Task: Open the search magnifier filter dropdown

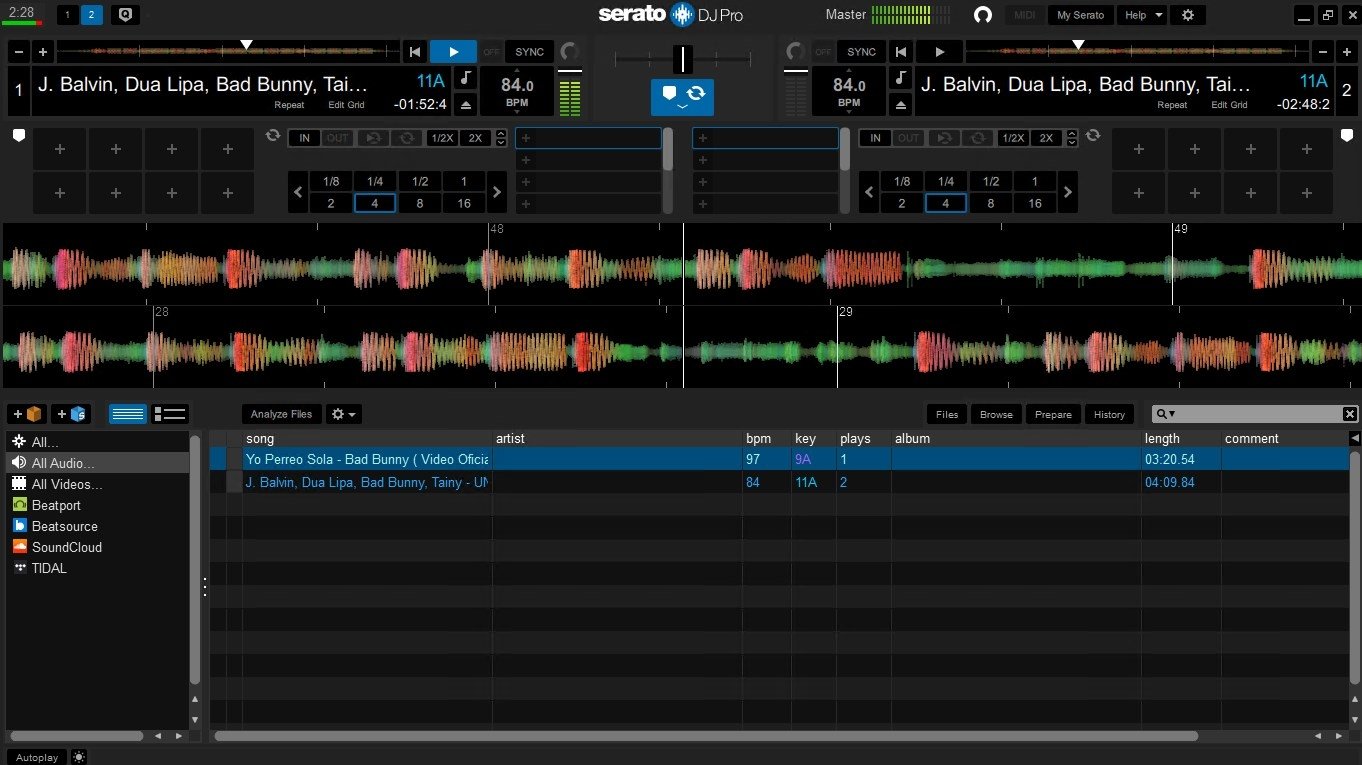Action: coord(1165,414)
